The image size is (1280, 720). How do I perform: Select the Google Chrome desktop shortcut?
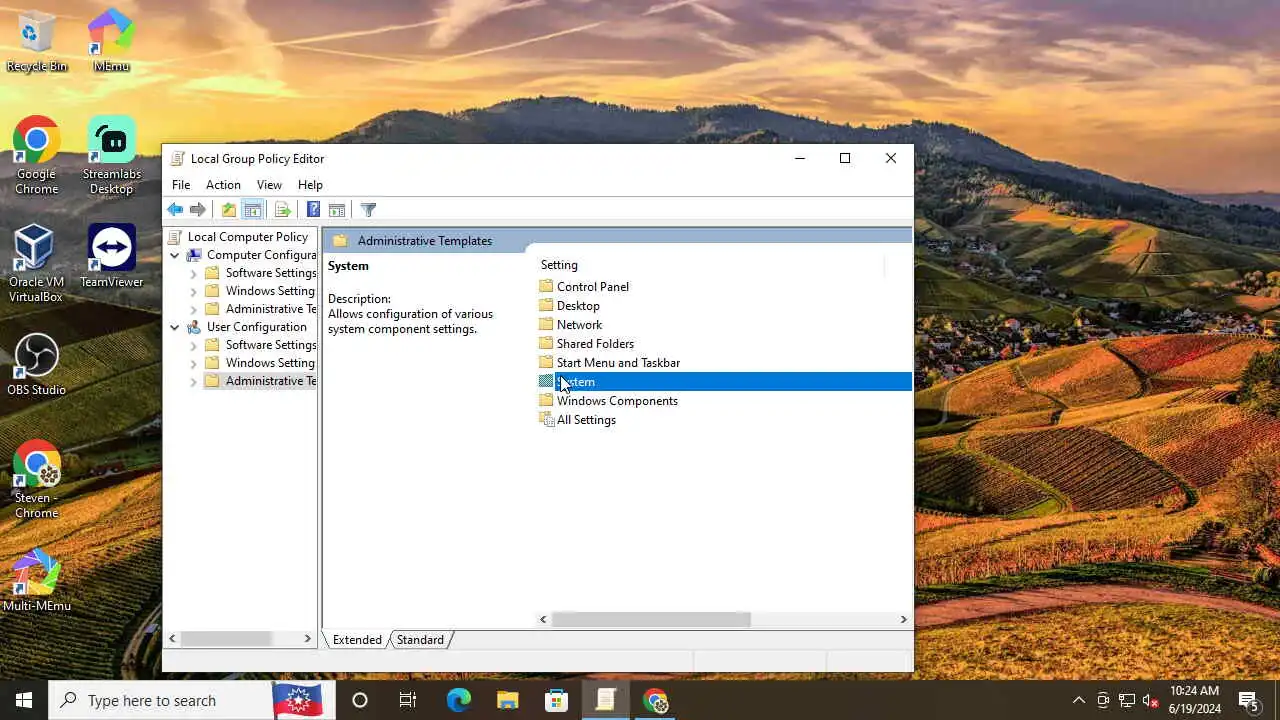pyautogui.click(x=37, y=157)
